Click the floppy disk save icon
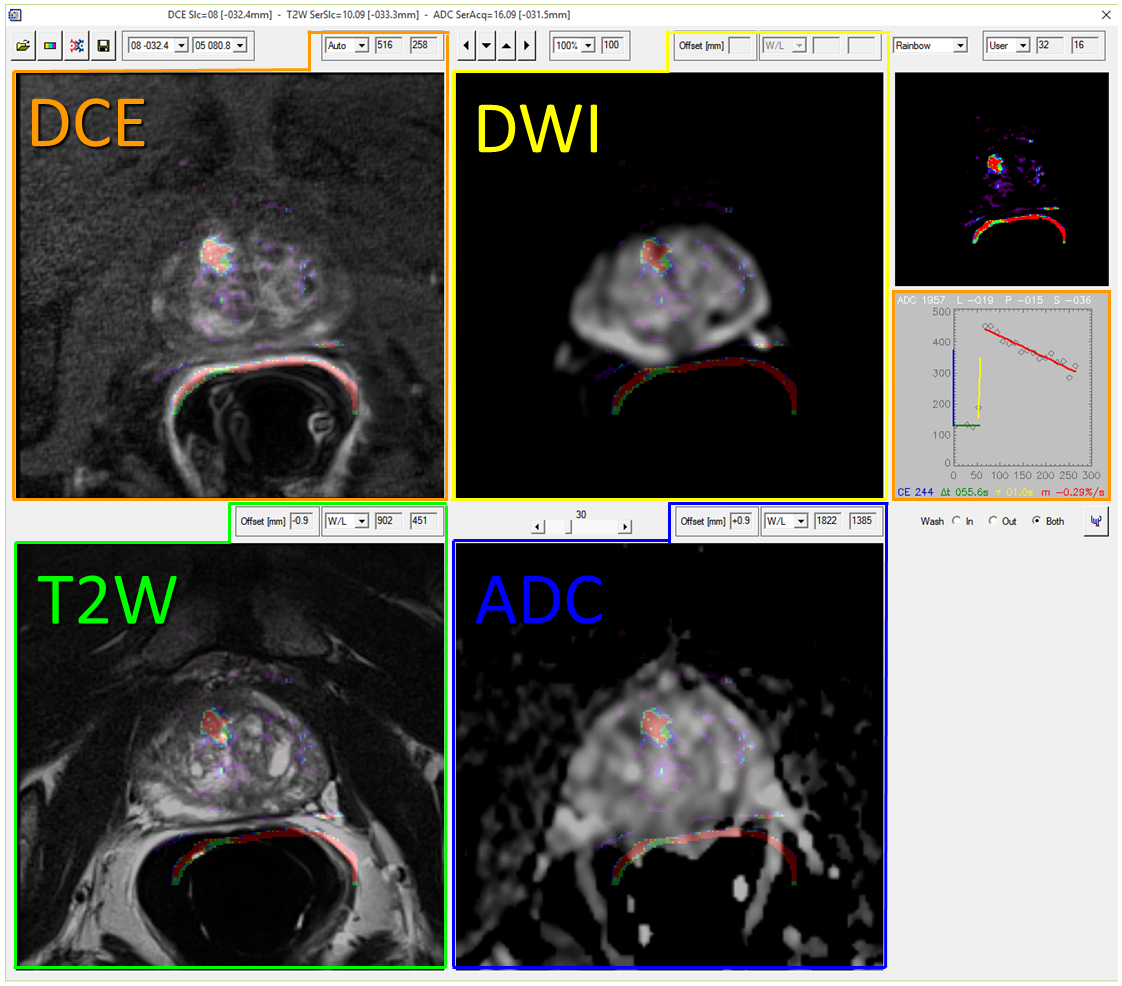Viewport: 1122px width, 986px height. pos(102,46)
